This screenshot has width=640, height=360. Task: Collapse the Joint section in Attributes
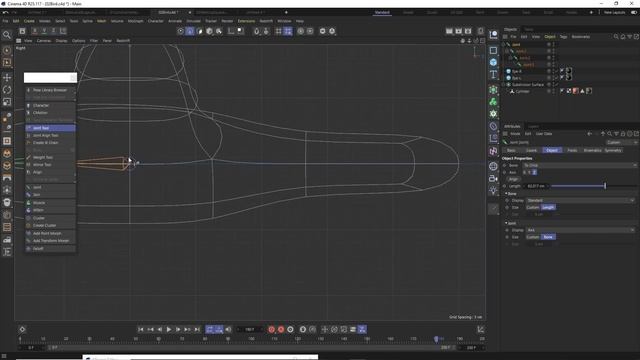pos(507,223)
